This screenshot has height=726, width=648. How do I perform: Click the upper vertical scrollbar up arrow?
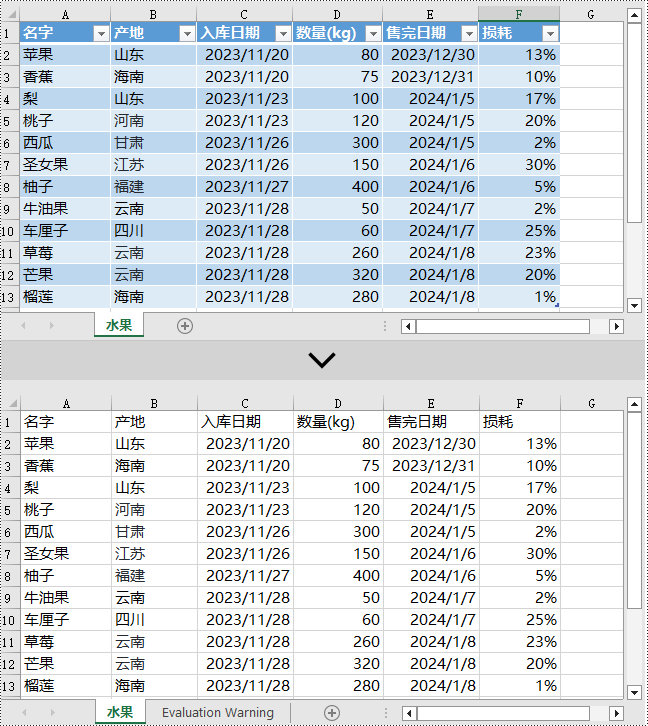[x=634, y=15]
